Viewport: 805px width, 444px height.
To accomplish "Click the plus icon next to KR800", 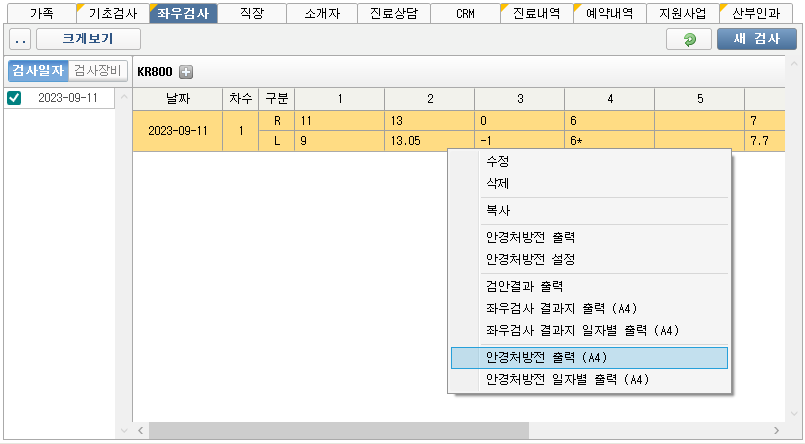I will pyautogui.click(x=186, y=72).
